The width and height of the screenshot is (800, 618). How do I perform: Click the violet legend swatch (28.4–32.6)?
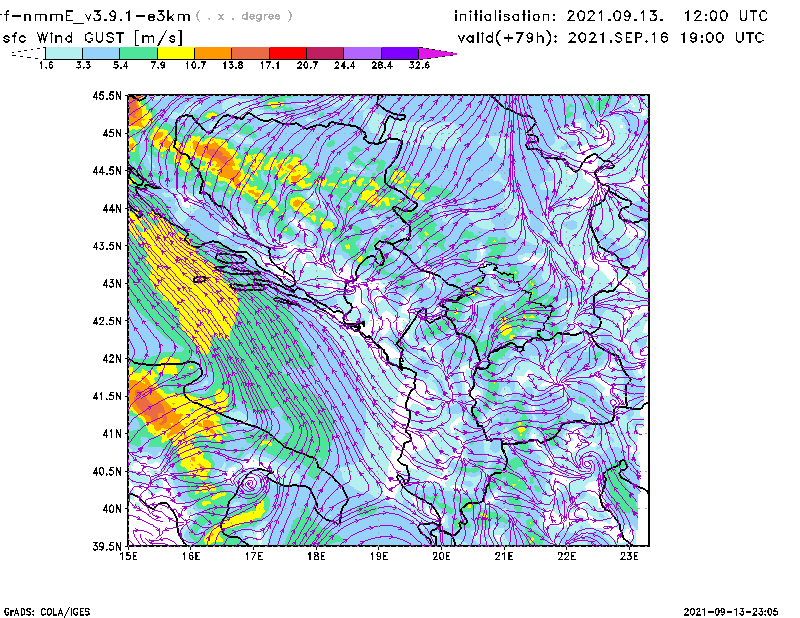point(399,53)
